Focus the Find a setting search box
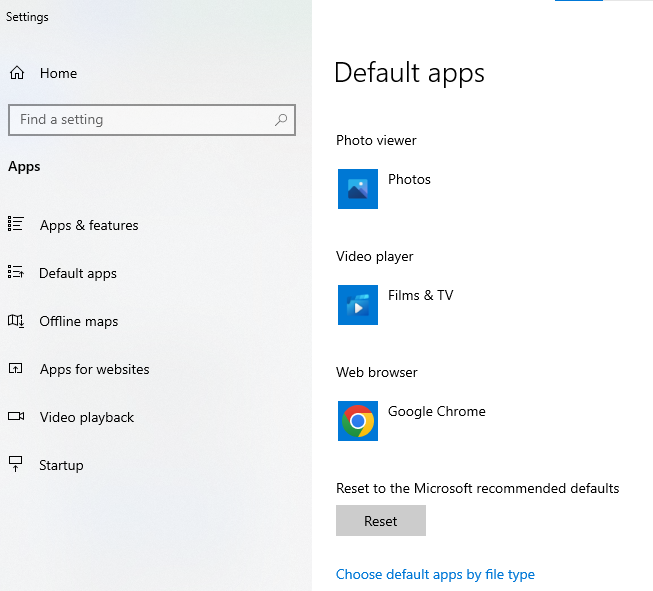Image resolution: width=653 pixels, height=591 pixels. coord(152,120)
